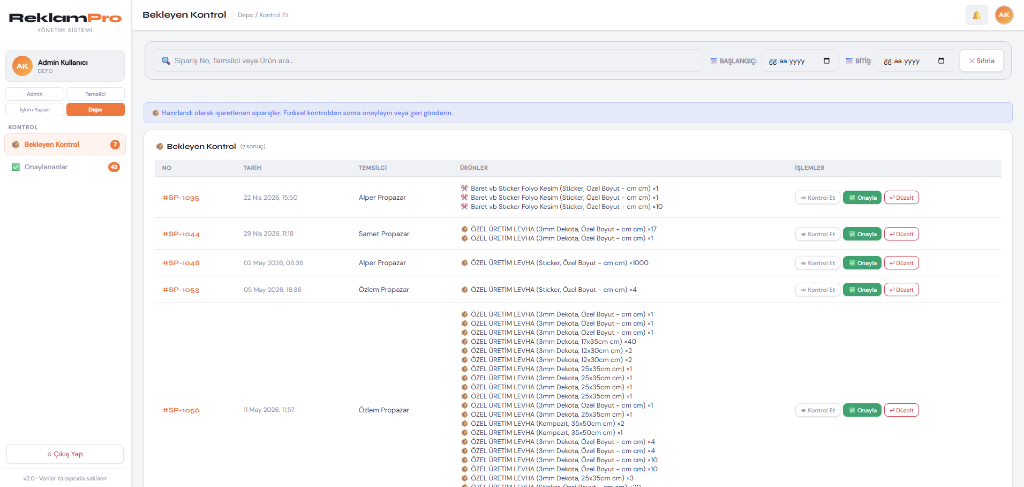Approve order #SP-1044 with Onayla

[862, 234]
